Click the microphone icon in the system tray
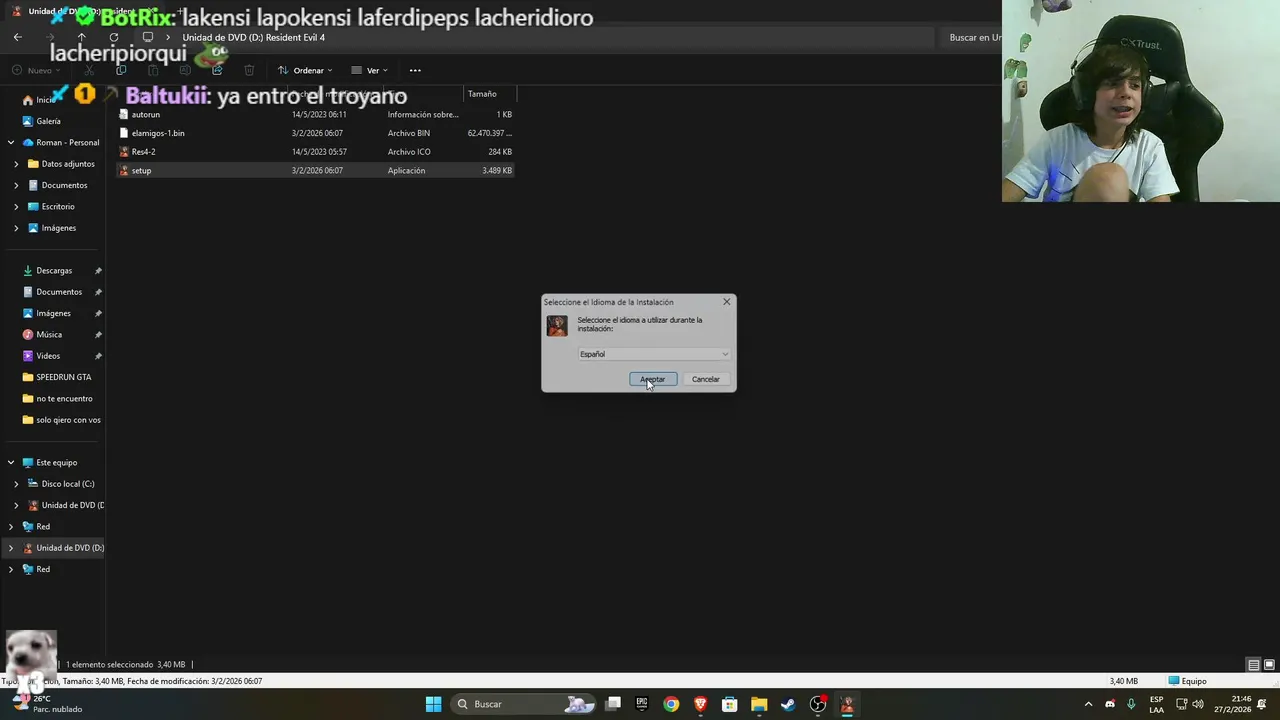Viewport: 1280px width, 720px height. (x=1131, y=704)
